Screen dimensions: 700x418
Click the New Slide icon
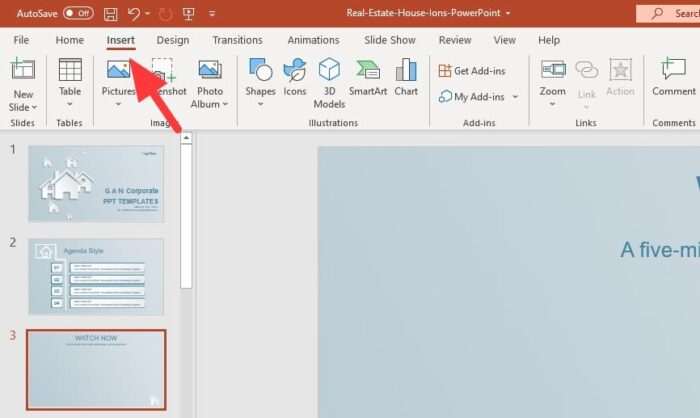pos(23,69)
